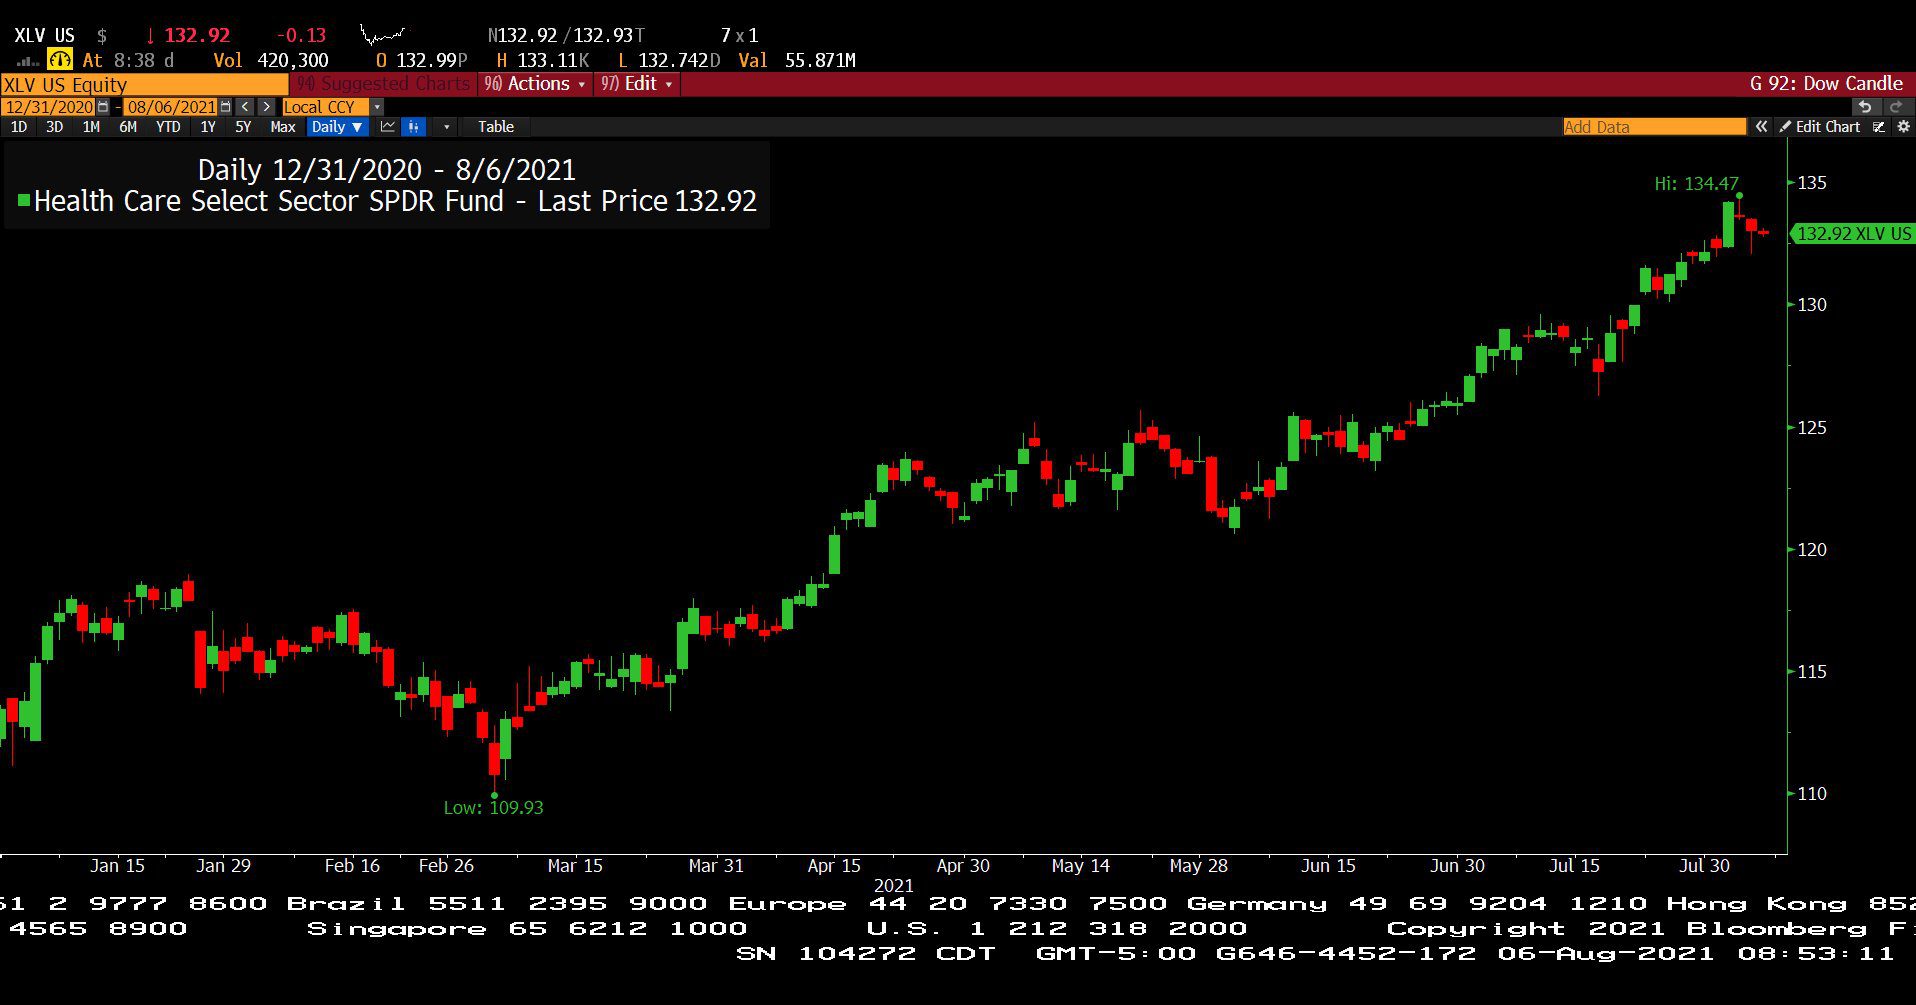The height and width of the screenshot is (1005, 1916).
Task: Click the 125 price axis label
Action: point(1812,428)
